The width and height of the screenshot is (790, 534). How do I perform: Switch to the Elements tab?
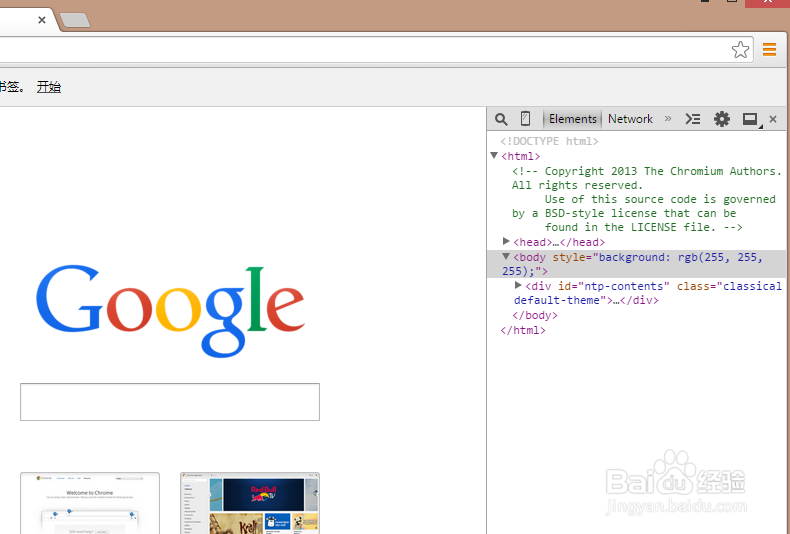pos(572,119)
